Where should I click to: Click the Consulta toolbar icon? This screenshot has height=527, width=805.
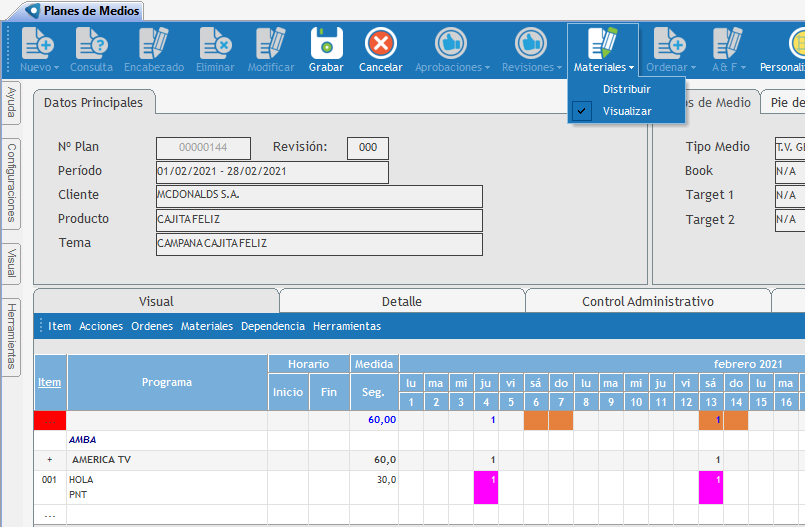coord(91,44)
